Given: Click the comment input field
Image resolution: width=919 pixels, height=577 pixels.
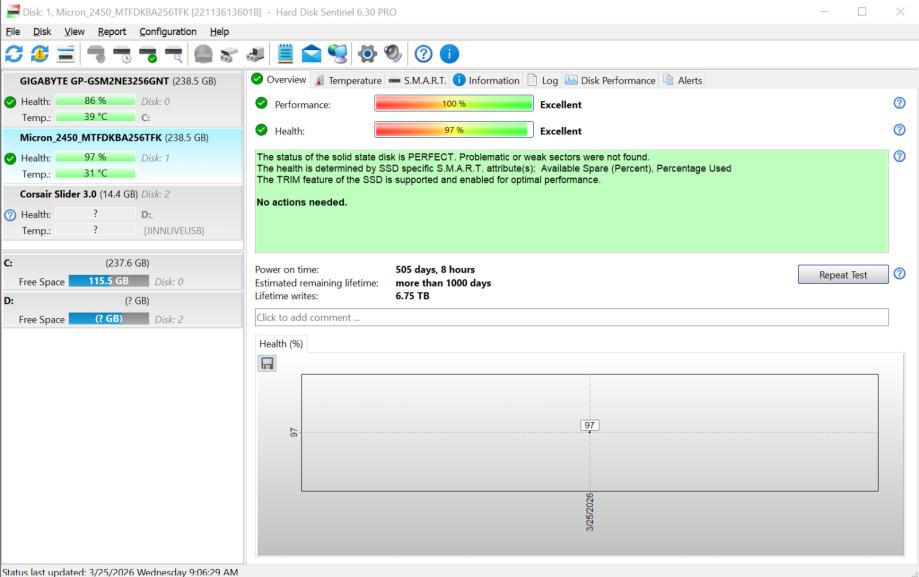Looking at the screenshot, I should click(x=571, y=317).
